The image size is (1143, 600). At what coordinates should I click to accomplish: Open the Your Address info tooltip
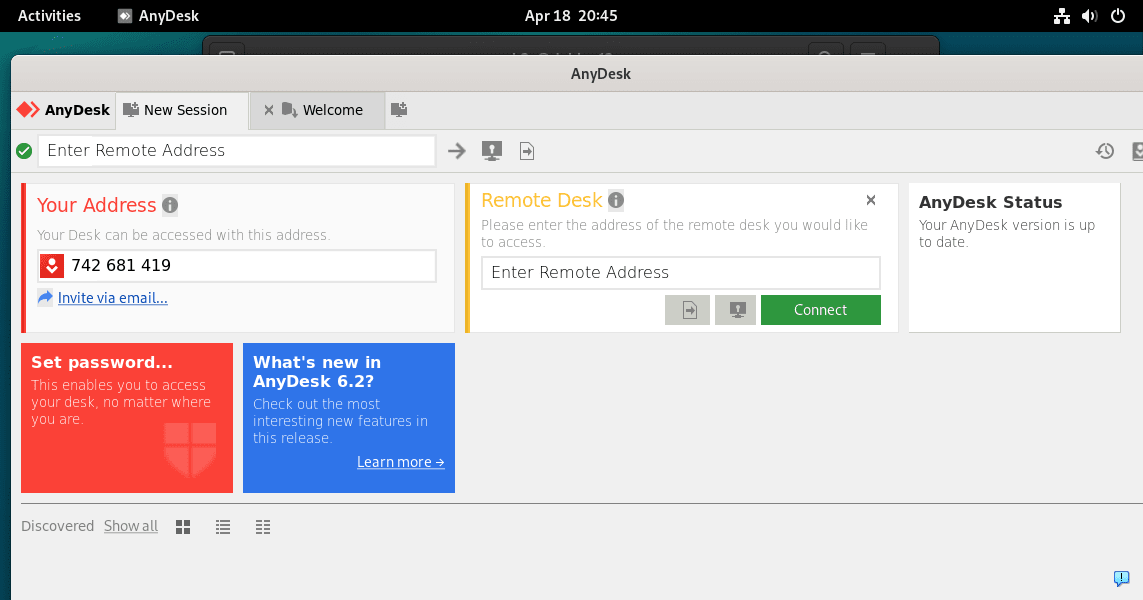[169, 205]
